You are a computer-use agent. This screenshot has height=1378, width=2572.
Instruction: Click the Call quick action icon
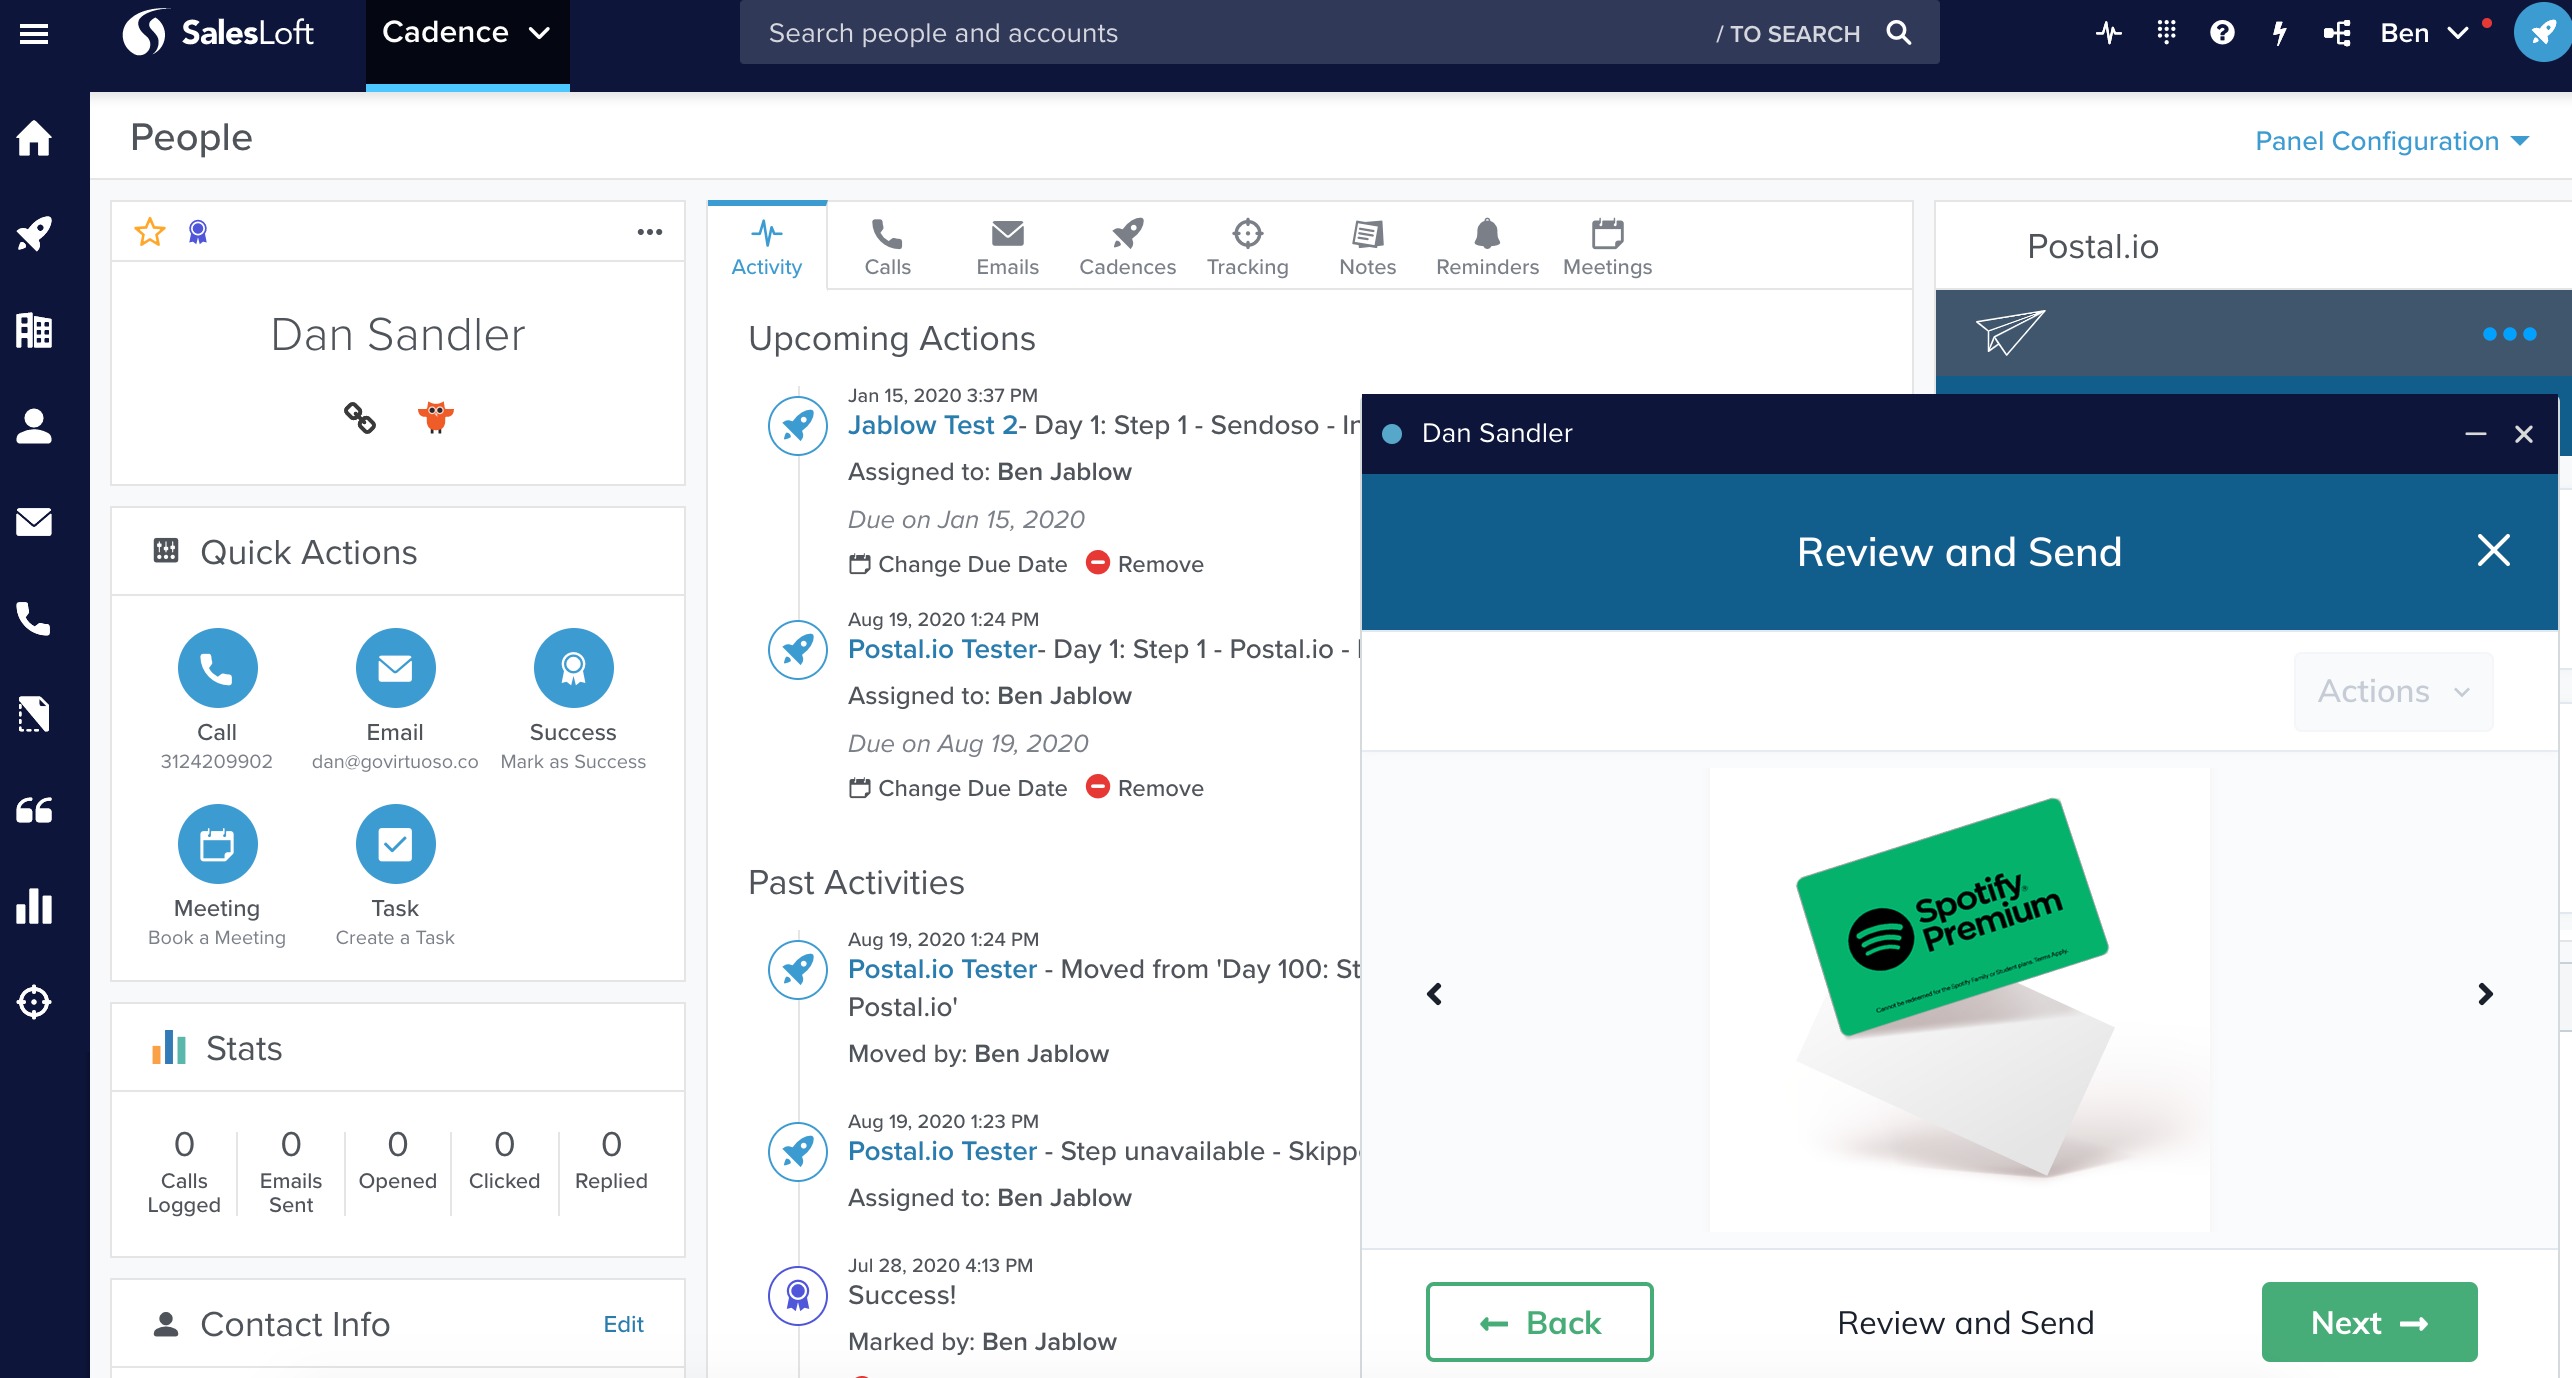(x=217, y=668)
